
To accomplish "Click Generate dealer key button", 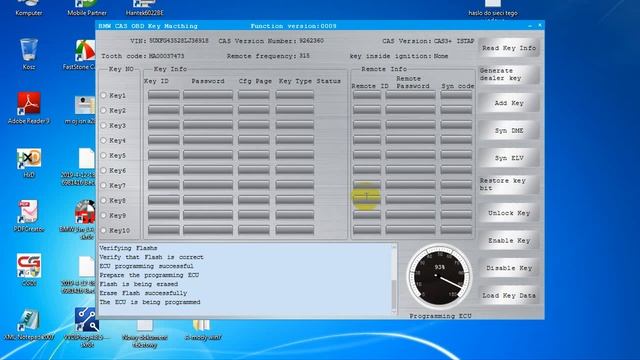I will click(509, 75).
